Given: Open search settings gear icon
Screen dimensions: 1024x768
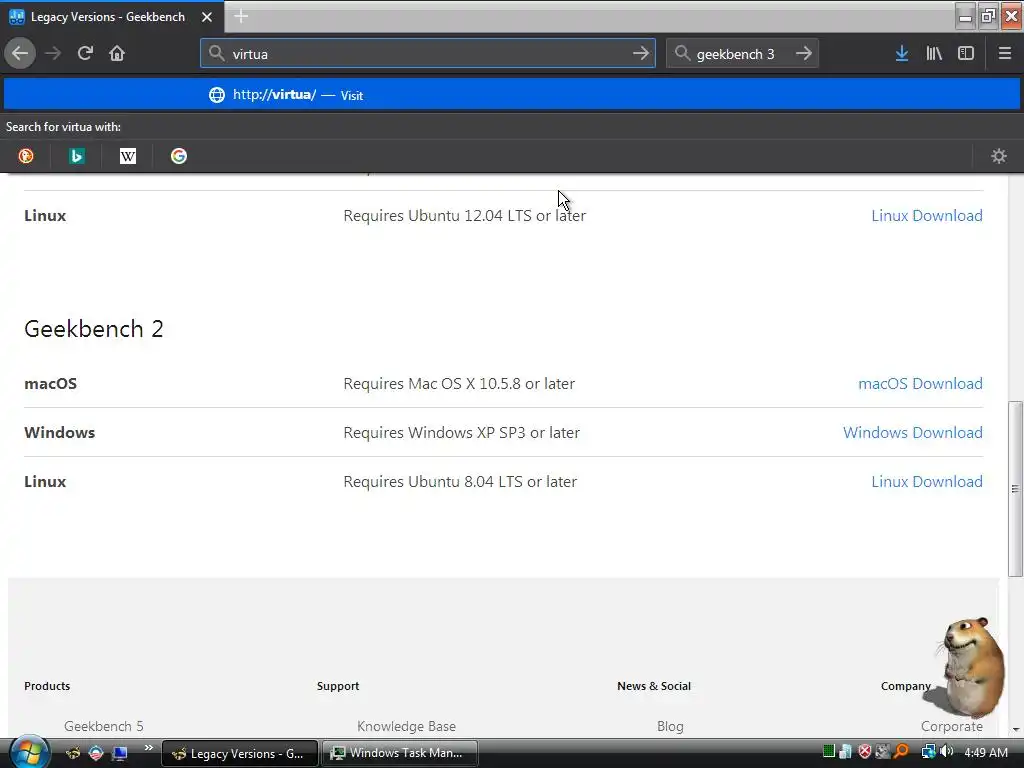Looking at the screenshot, I should tap(999, 156).
